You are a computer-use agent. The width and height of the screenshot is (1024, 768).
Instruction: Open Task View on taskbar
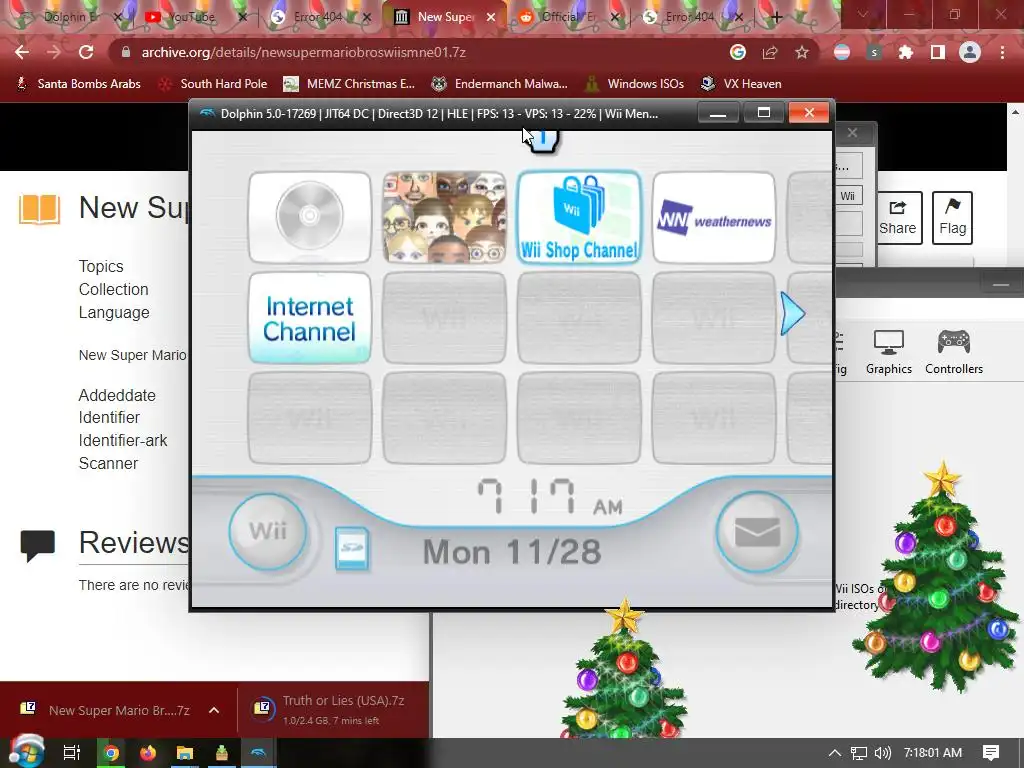click(x=72, y=753)
